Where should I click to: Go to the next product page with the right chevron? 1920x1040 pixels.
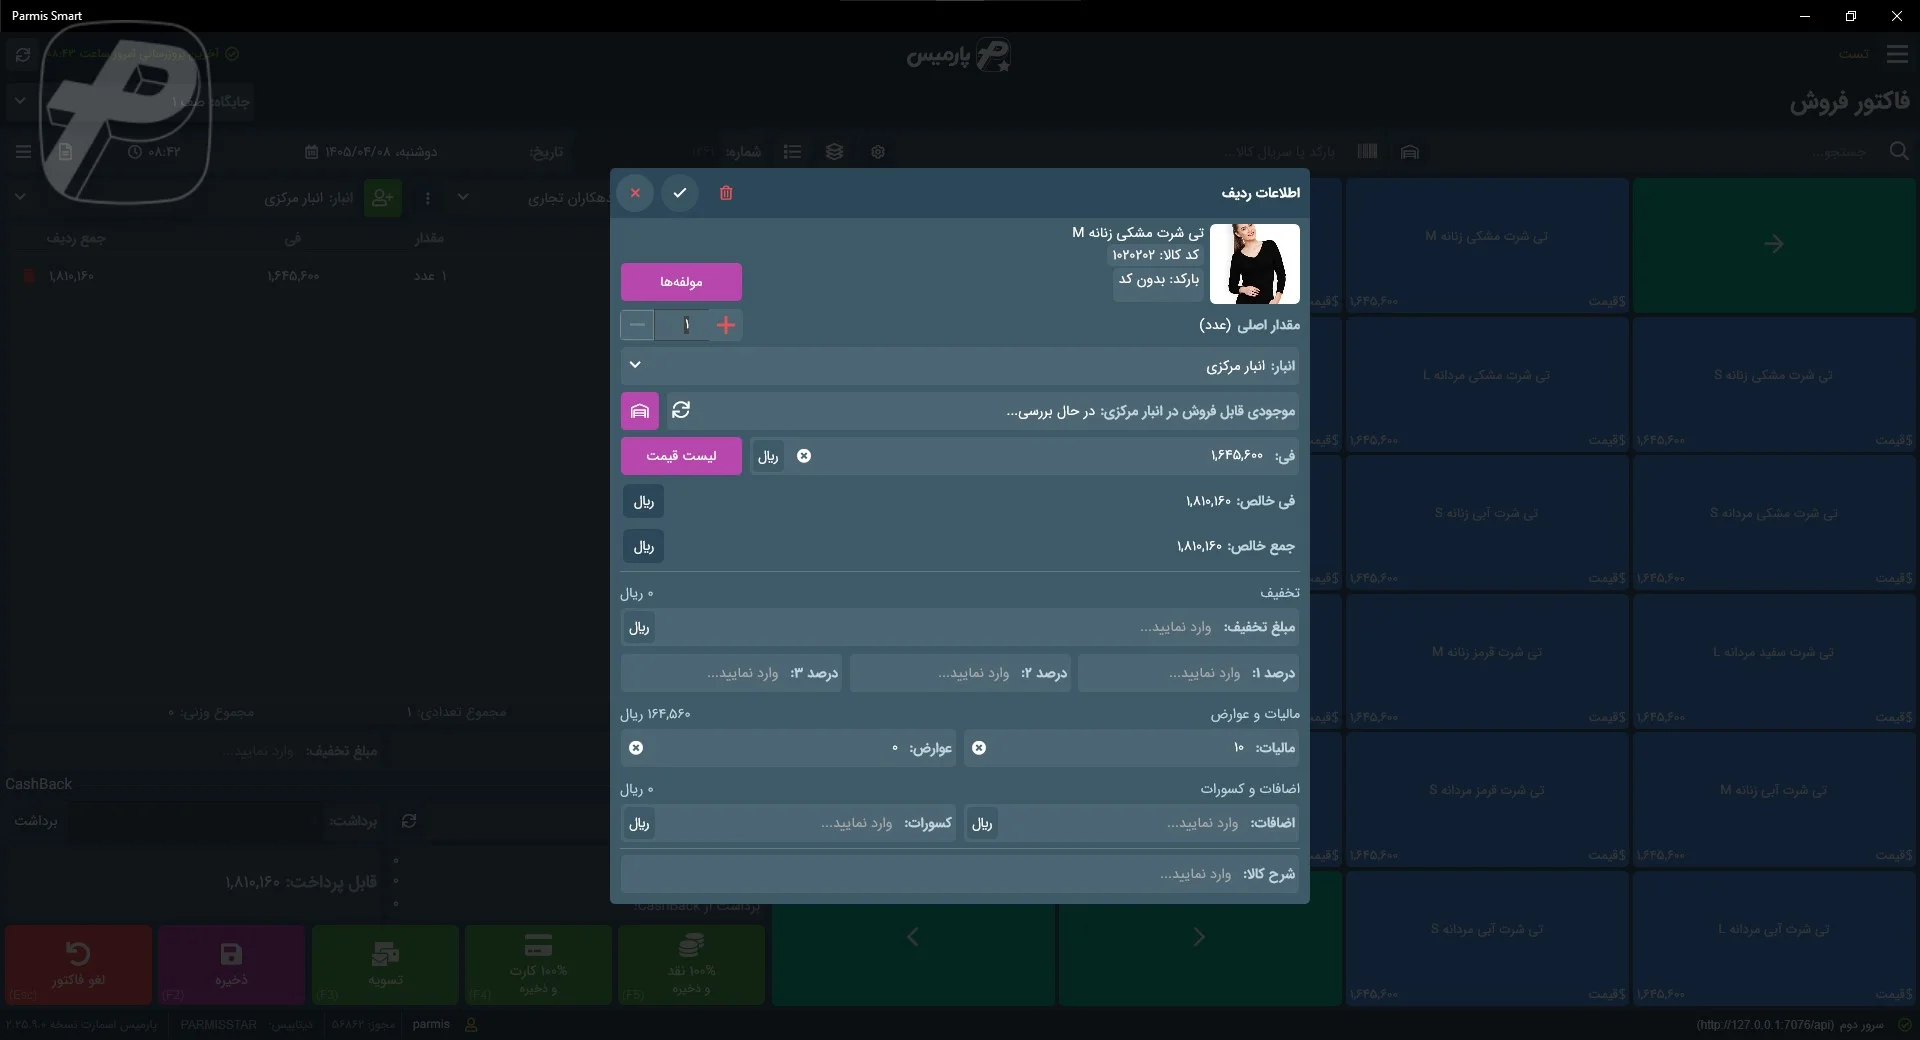(1199, 938)
